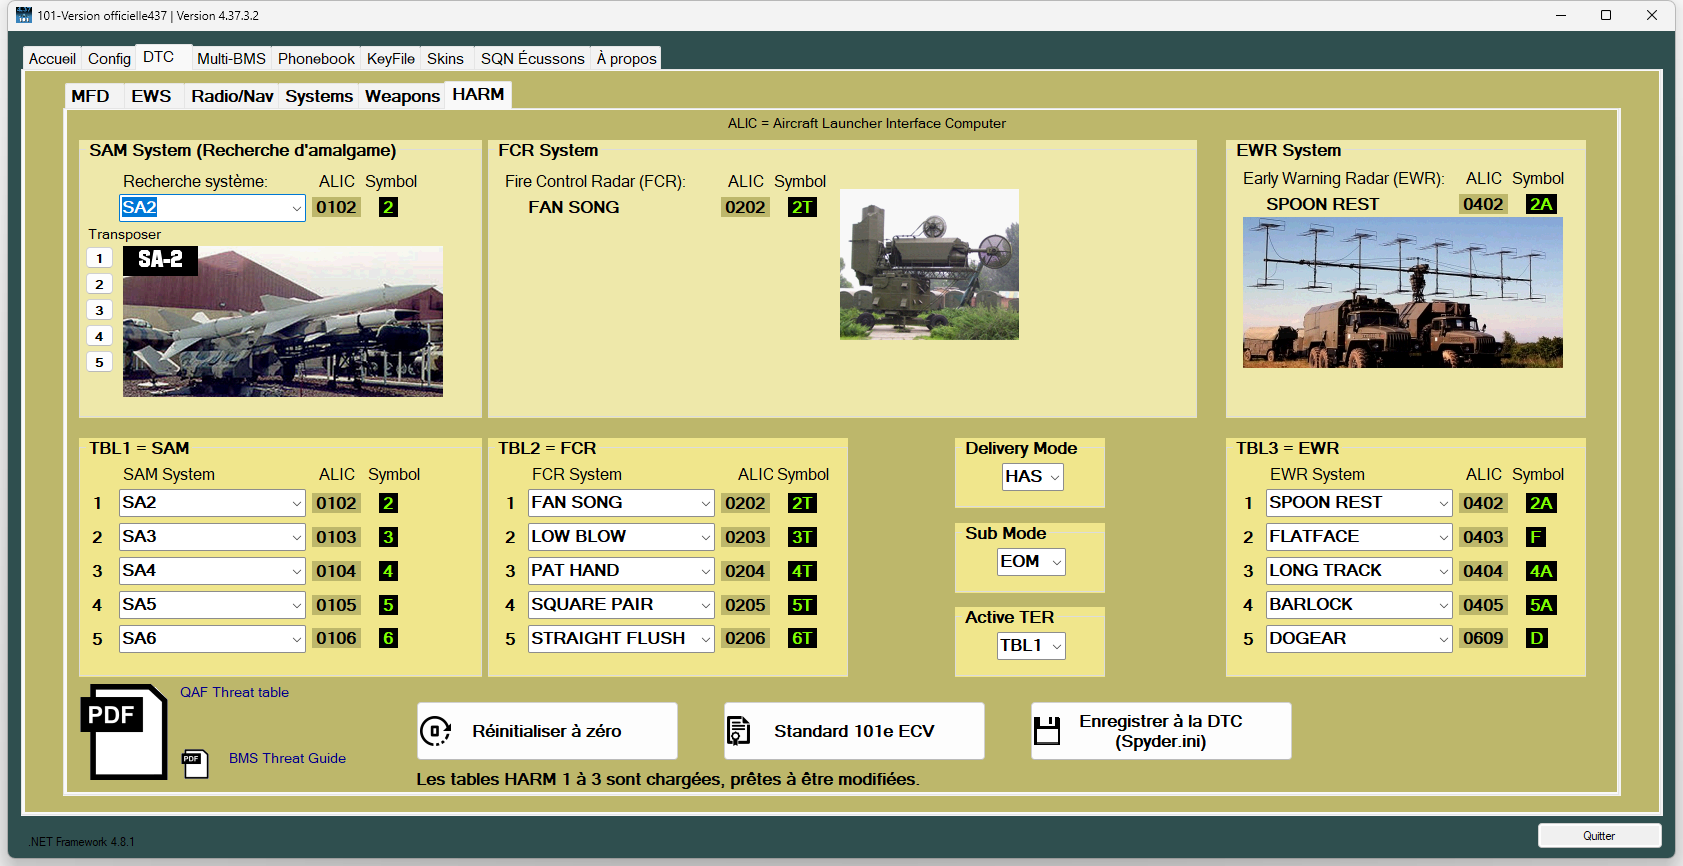The image size is (1683, 866).
Task: Open the BMS Threat Guide link
Action: tap(287, 758)
